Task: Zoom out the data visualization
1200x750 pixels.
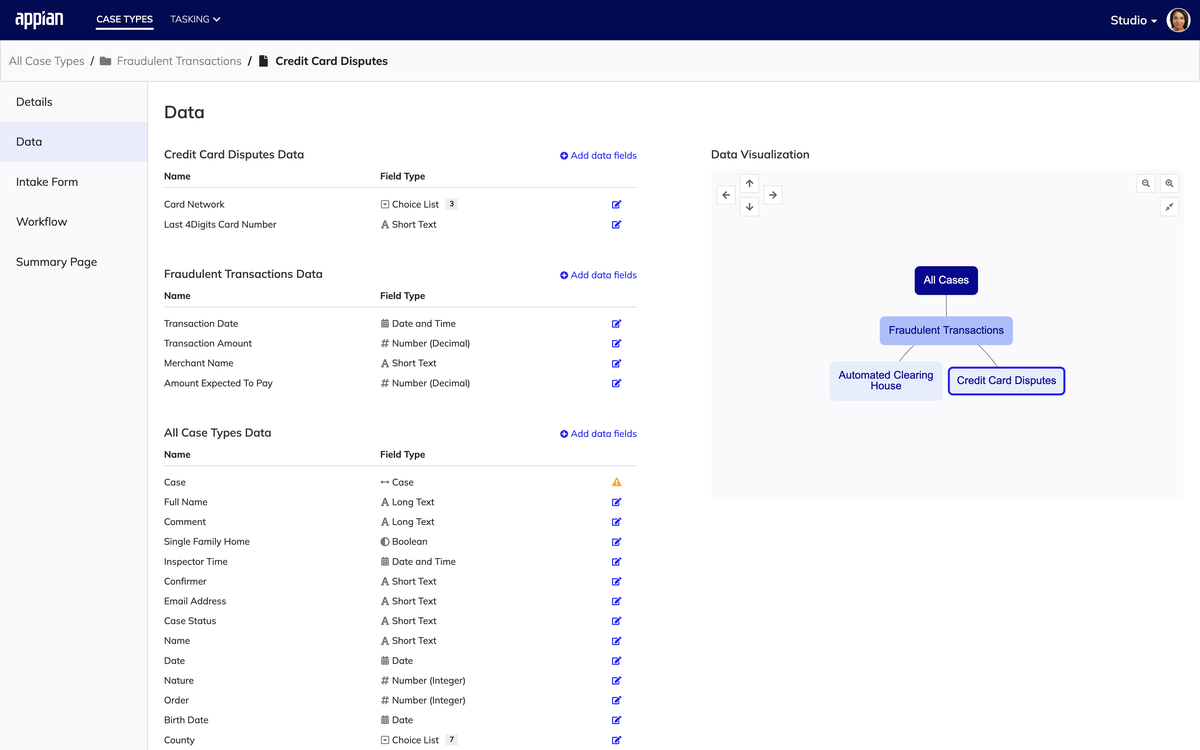Action: 1146,183
